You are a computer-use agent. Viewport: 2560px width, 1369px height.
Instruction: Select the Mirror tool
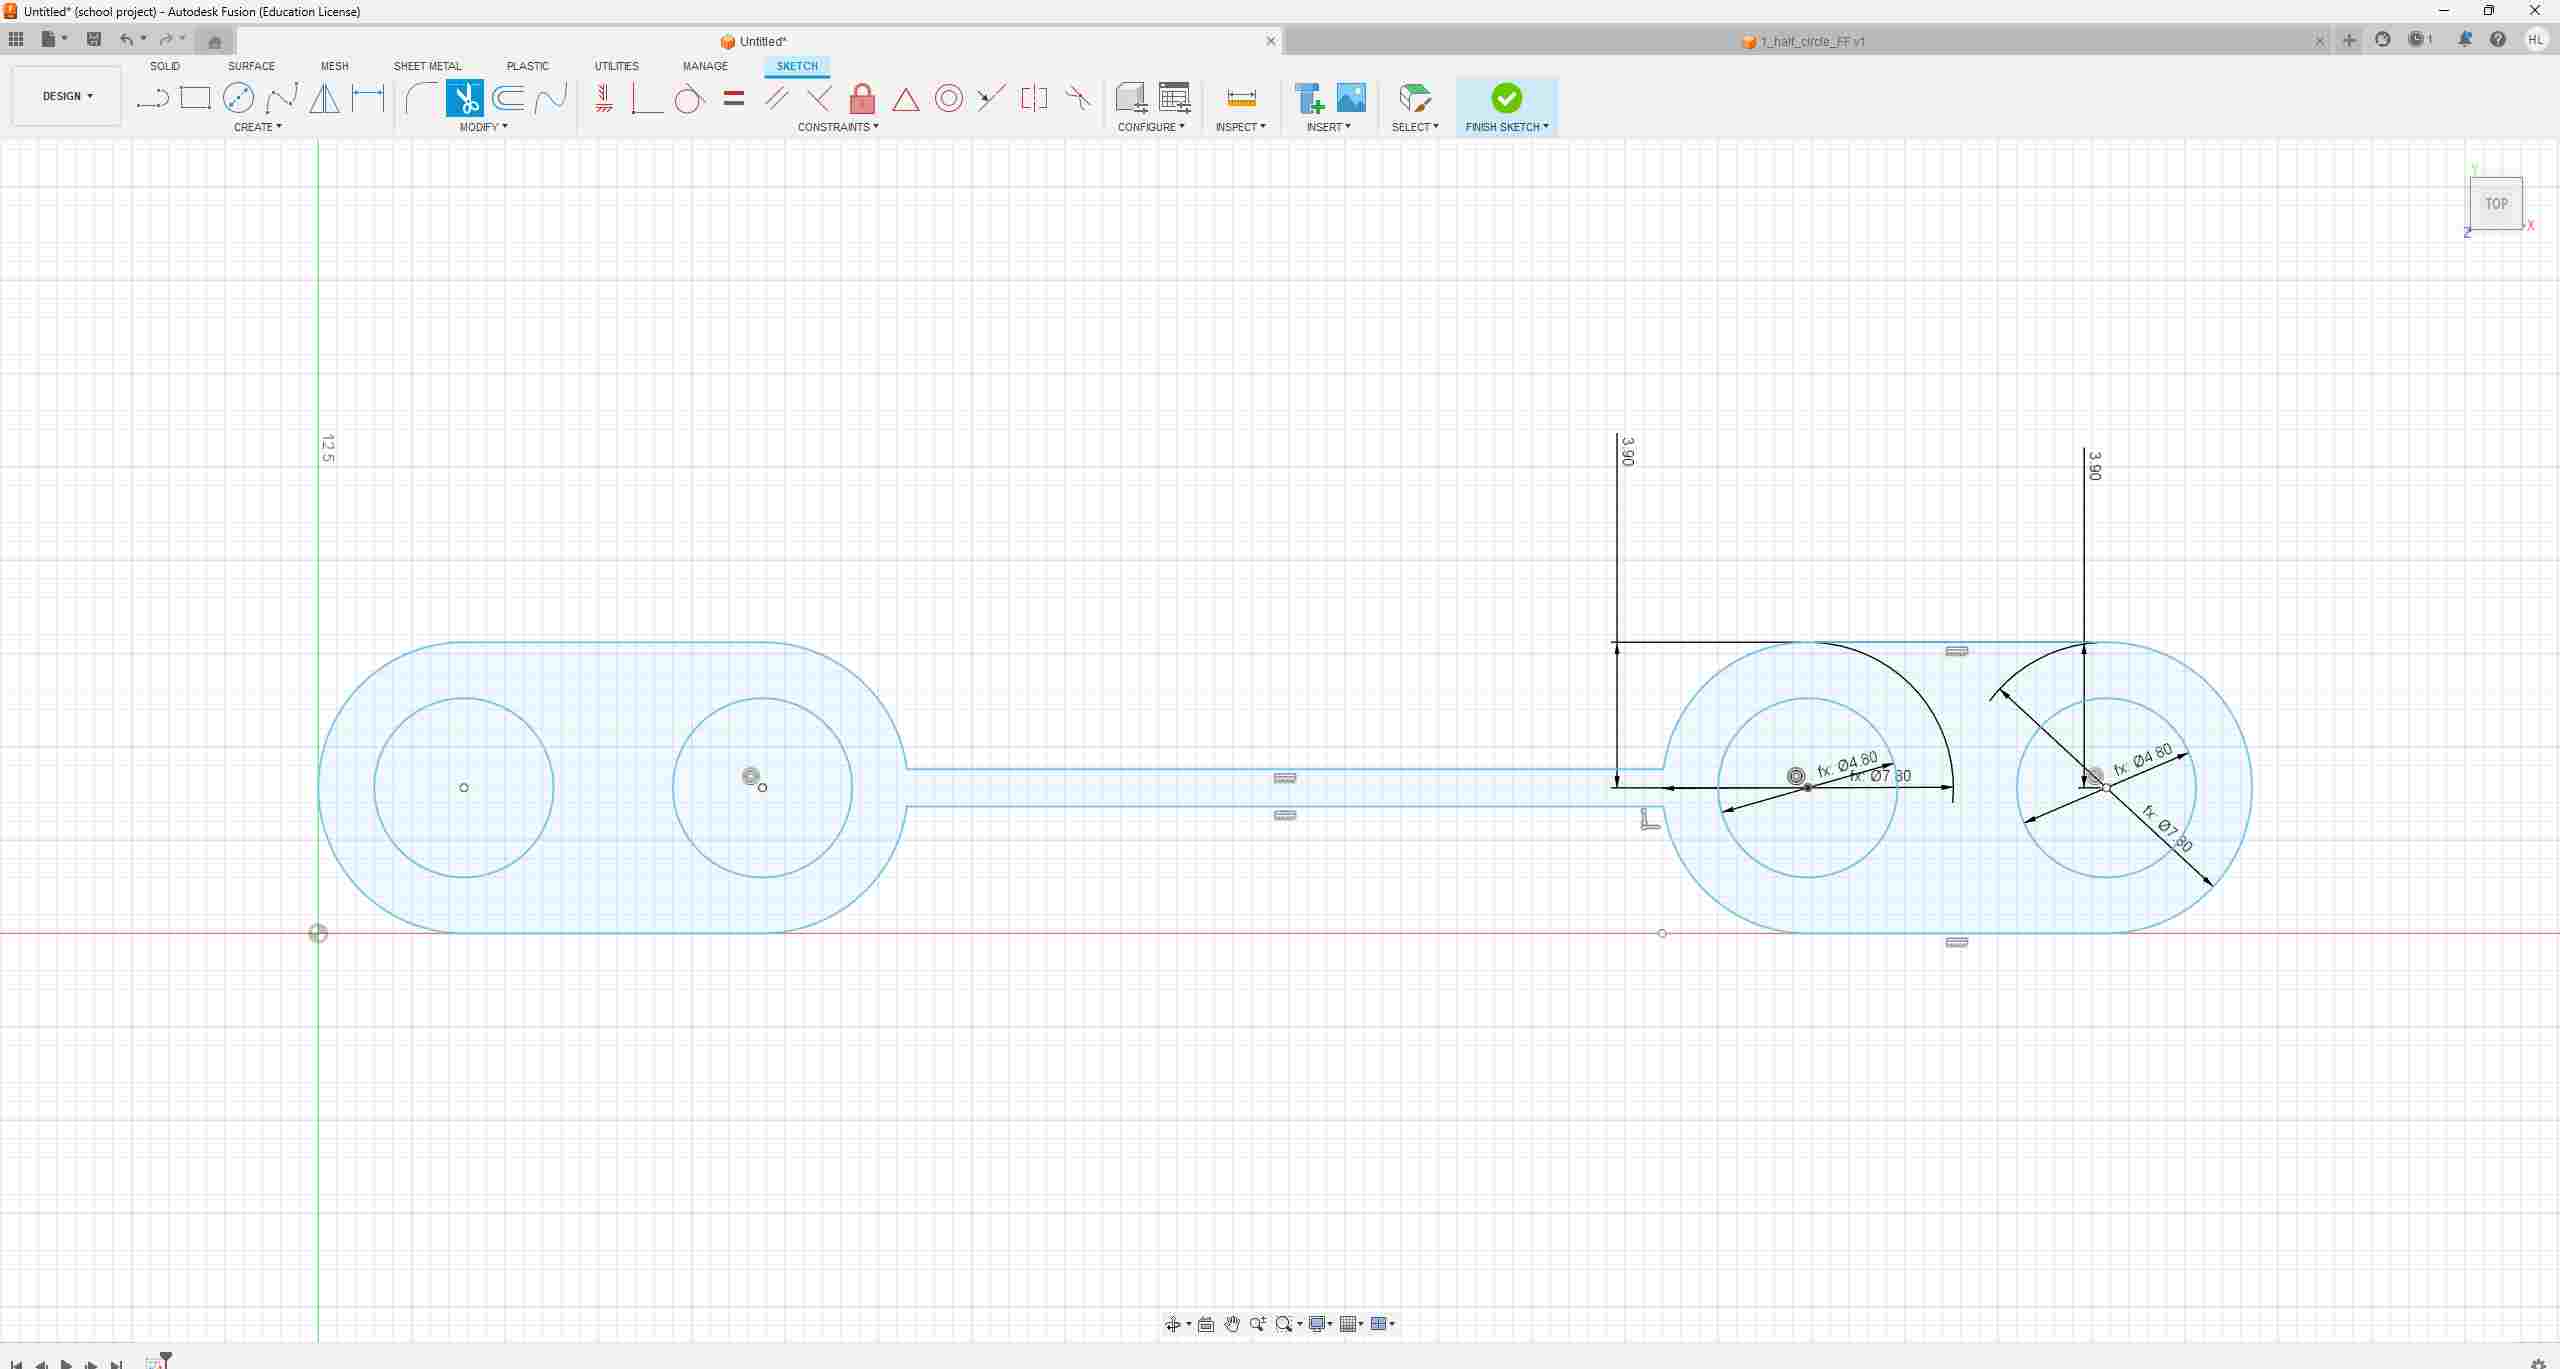[x=324, y=98]
